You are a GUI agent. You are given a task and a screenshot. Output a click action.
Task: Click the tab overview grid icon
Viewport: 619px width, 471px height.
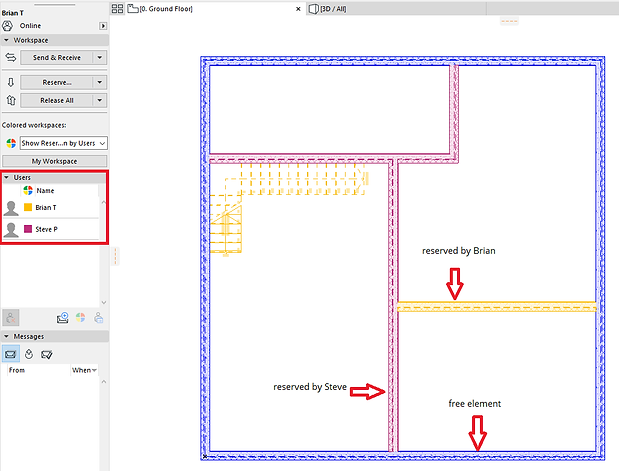pos(117,9)
